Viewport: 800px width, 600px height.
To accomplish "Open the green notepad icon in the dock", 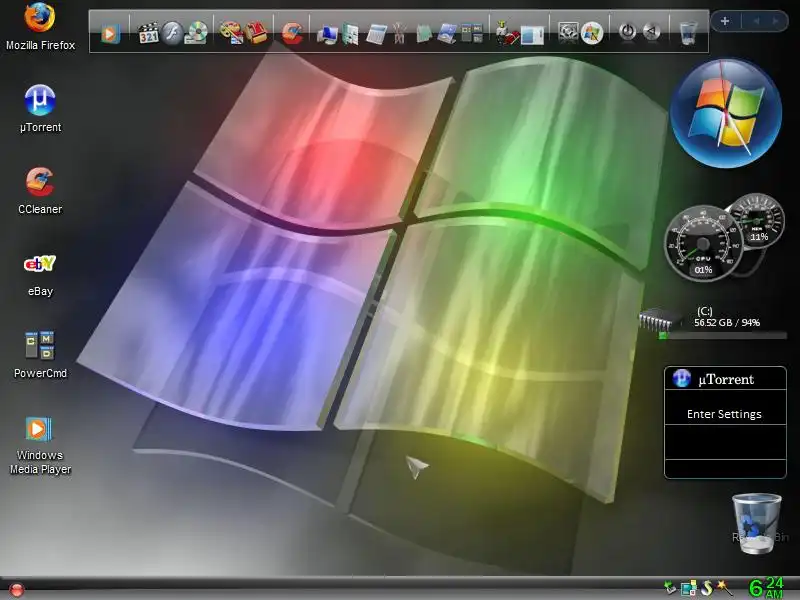I will 423,34.
